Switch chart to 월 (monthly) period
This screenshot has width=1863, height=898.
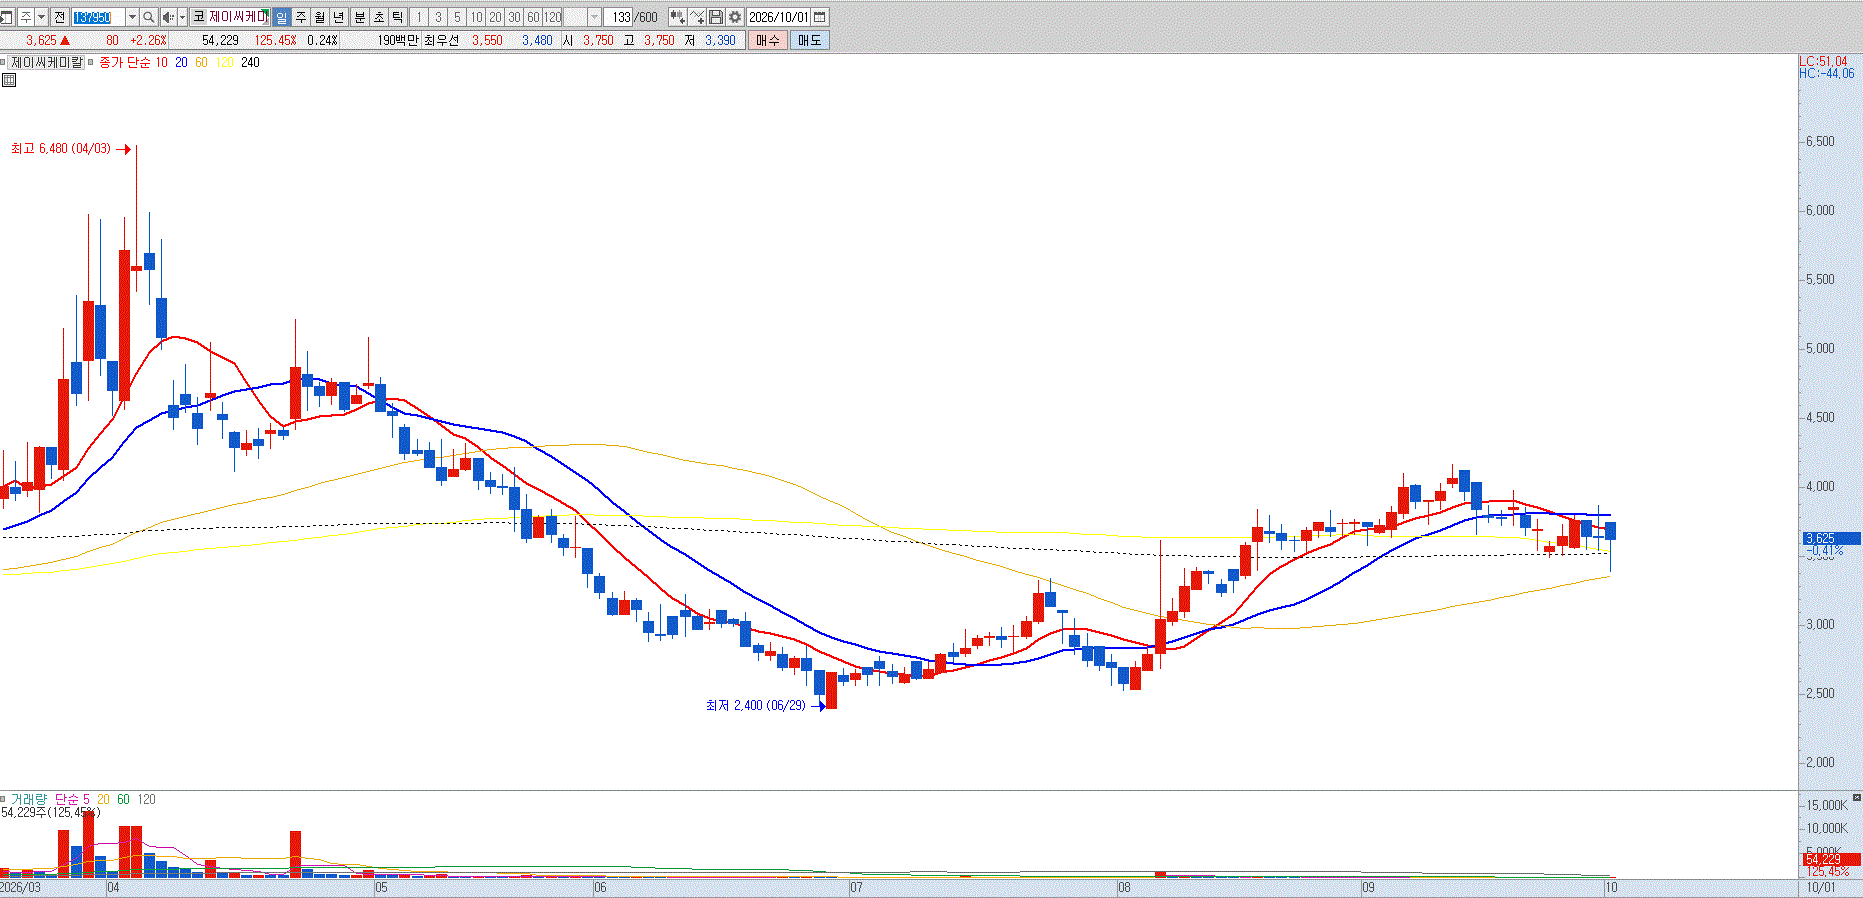(319, 17)
